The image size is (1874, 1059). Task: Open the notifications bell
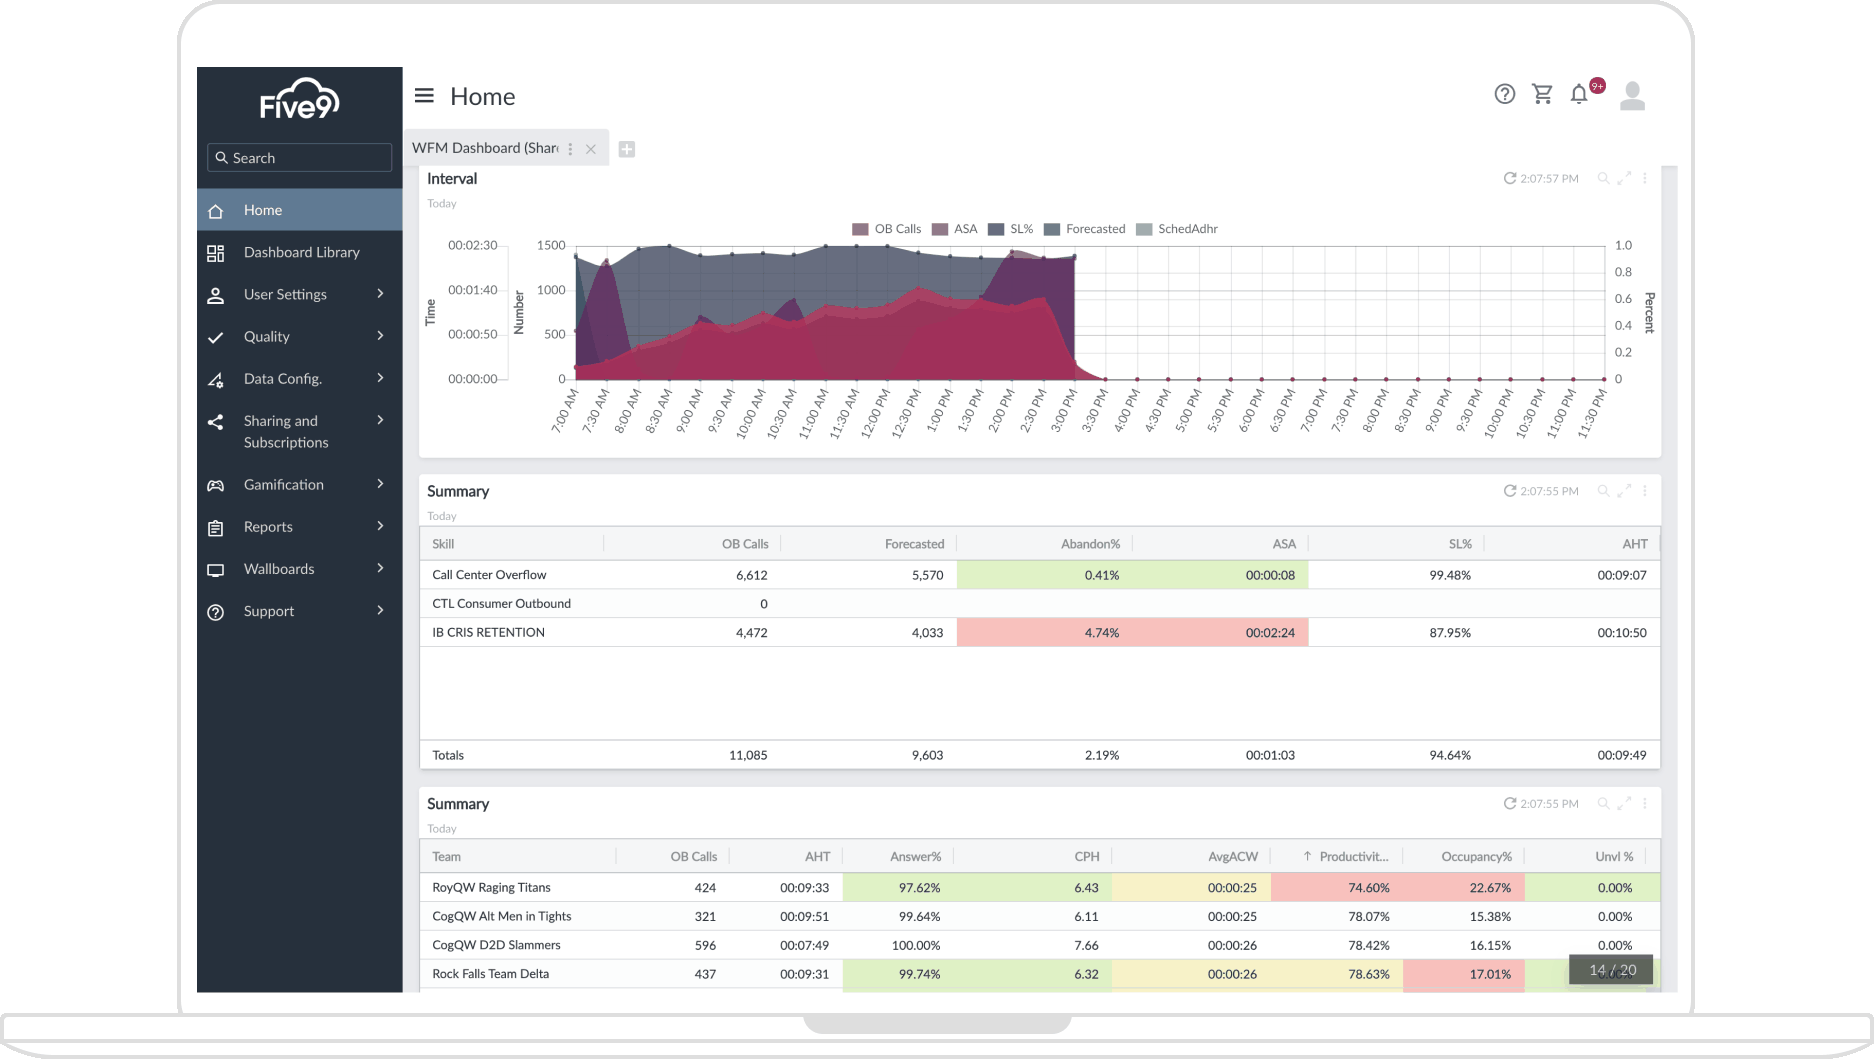1579,94
